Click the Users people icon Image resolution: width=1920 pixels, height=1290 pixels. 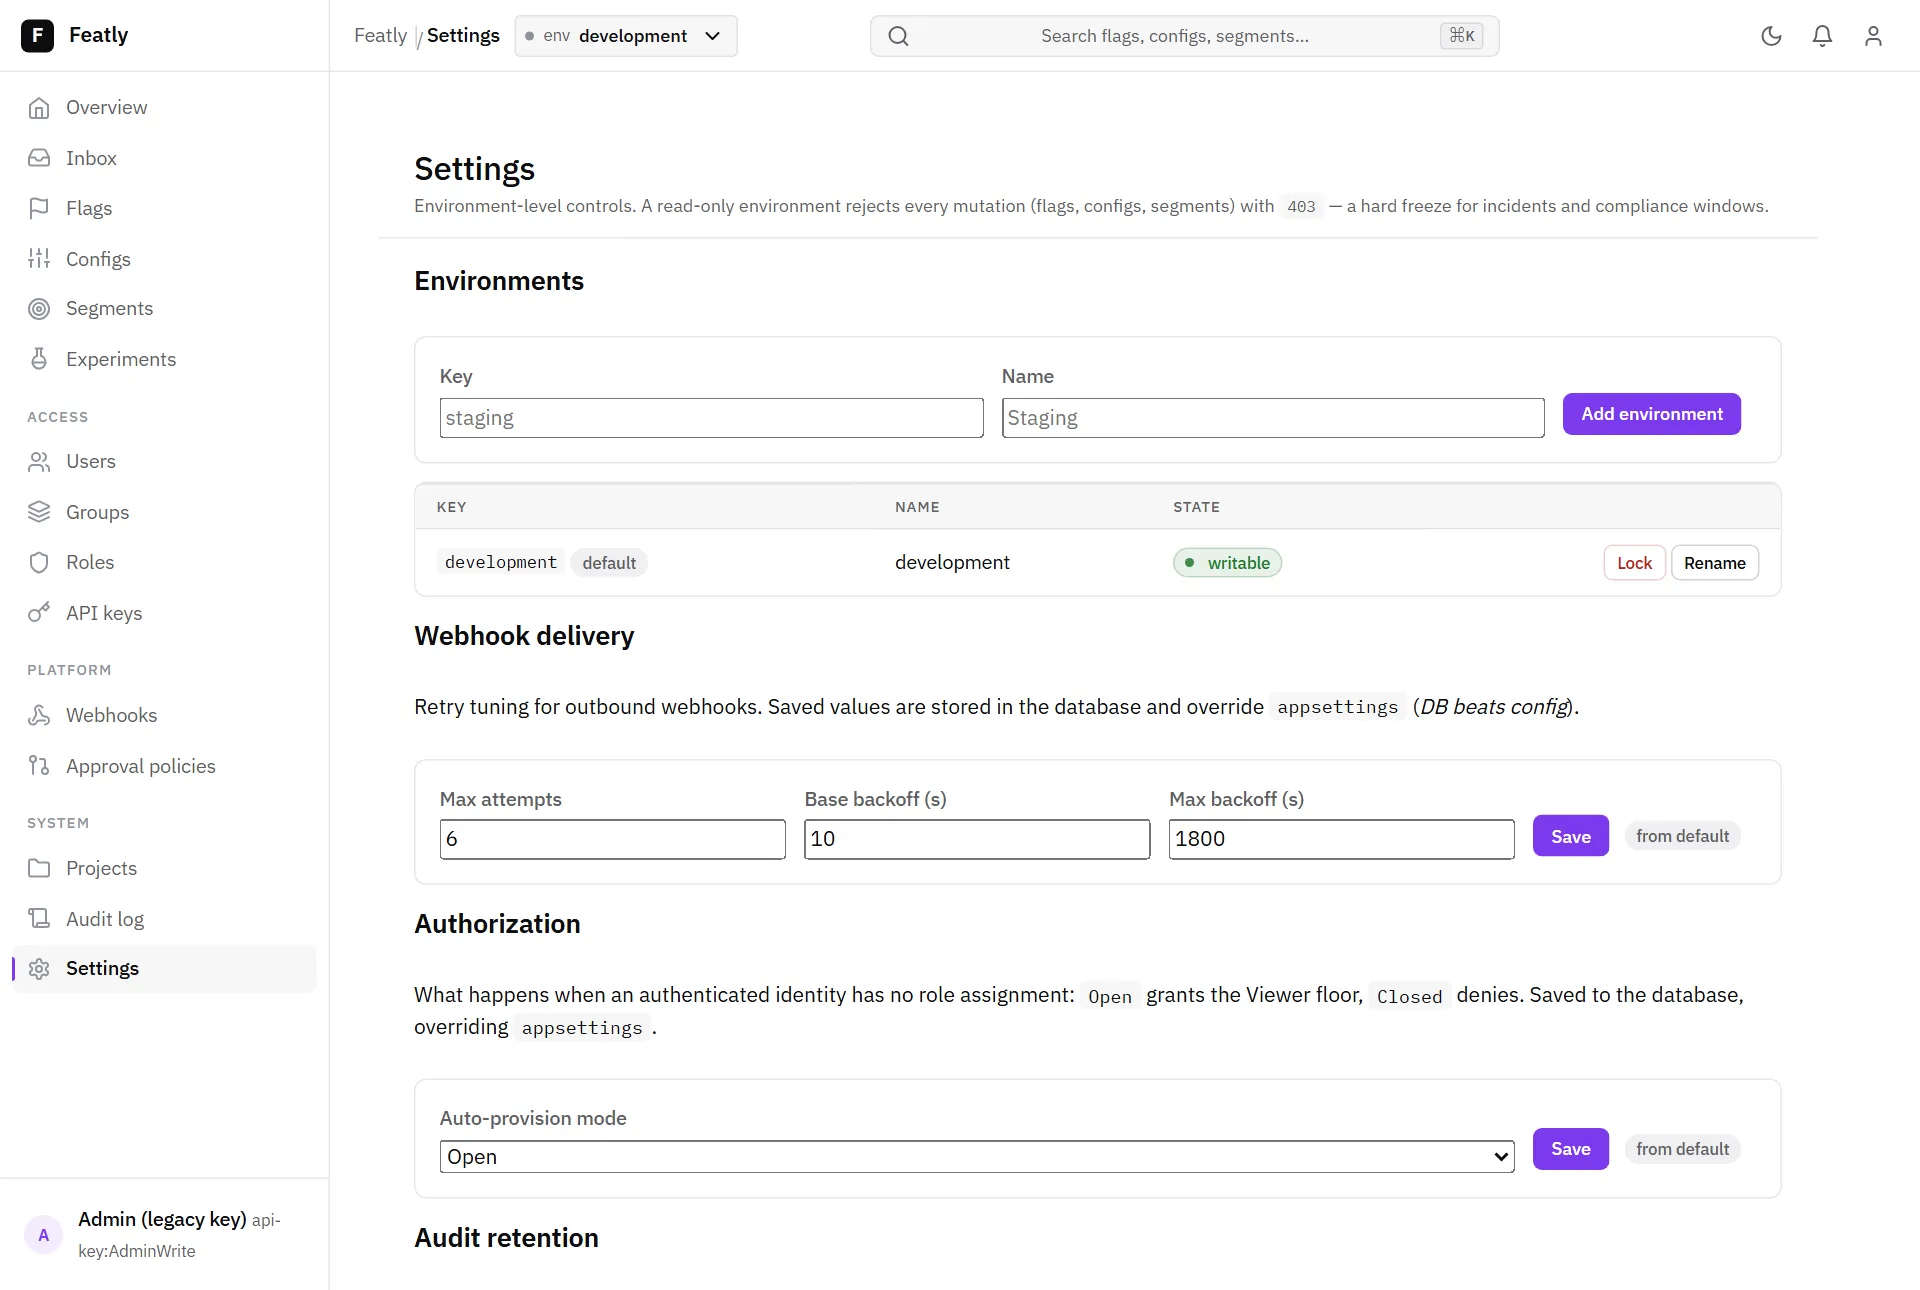(39, 462)
